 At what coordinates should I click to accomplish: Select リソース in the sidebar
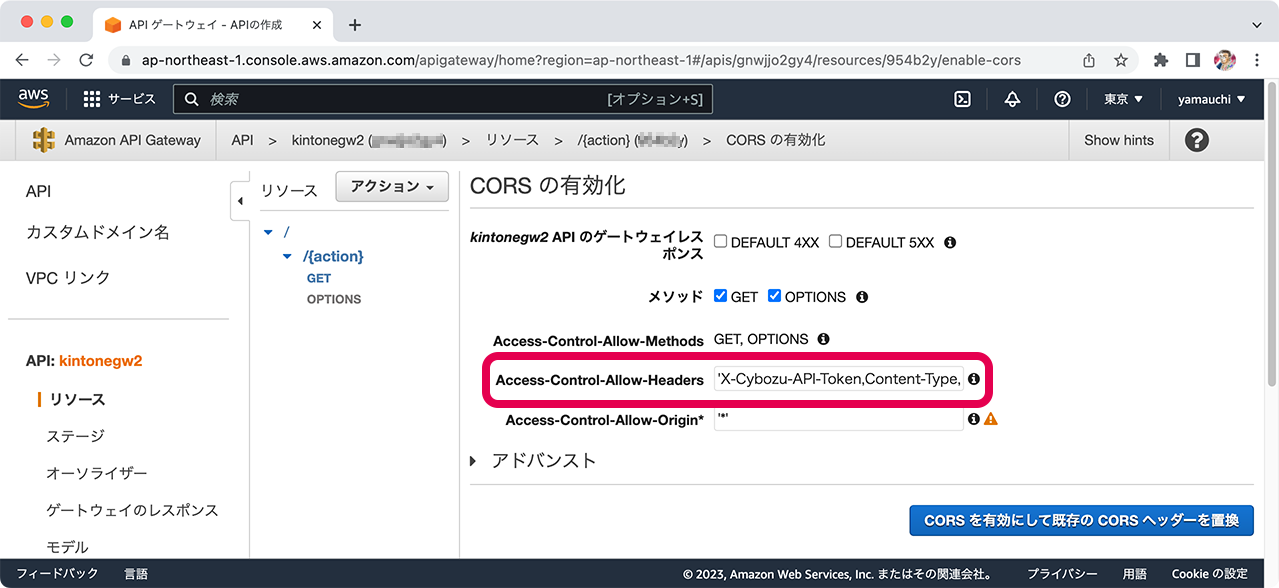click(77, 399)
